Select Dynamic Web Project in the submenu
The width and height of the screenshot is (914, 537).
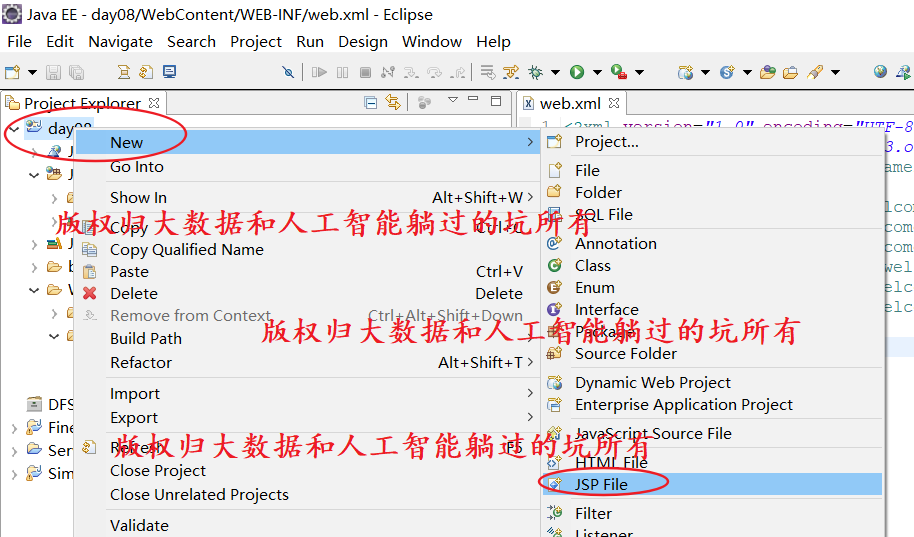712,382
